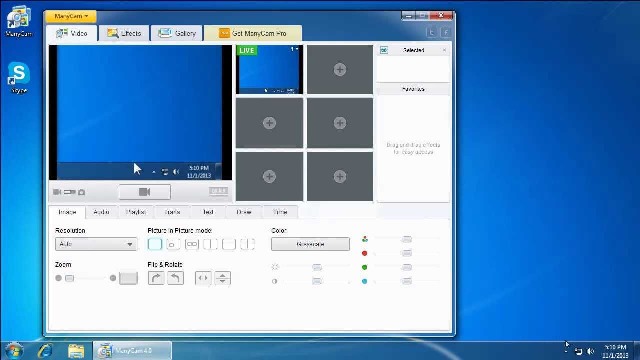The width and height of the screenshot is (640, 360).
Task: Click the Zoom slider handle
Action: [x=70, y=278]
